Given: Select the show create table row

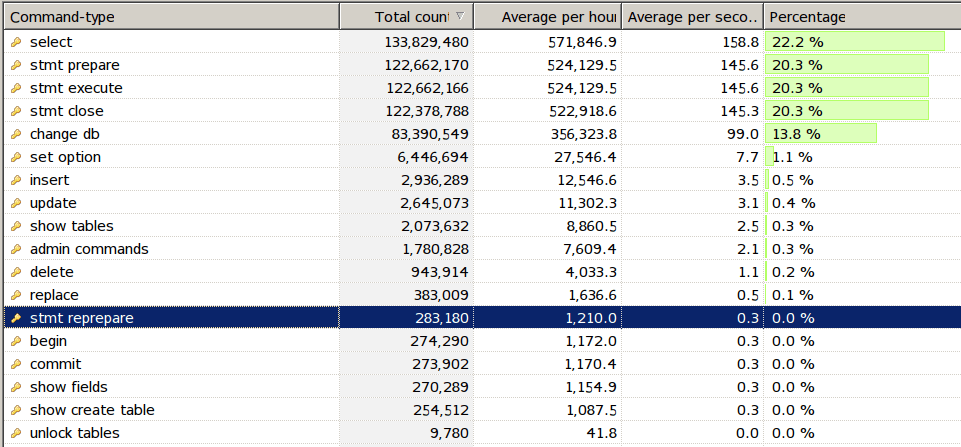Looking at the screenshot, I should [x=92, y=410].
